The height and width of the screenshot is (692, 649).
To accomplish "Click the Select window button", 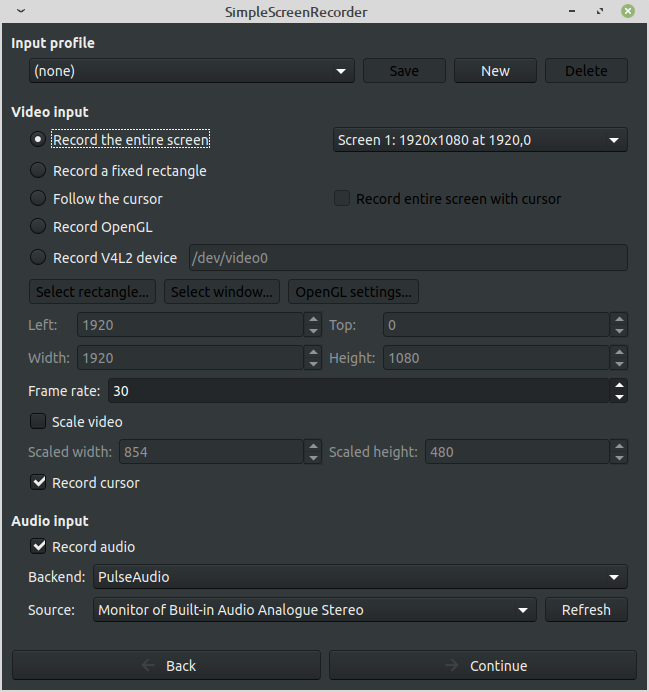I will coord(222,292).
